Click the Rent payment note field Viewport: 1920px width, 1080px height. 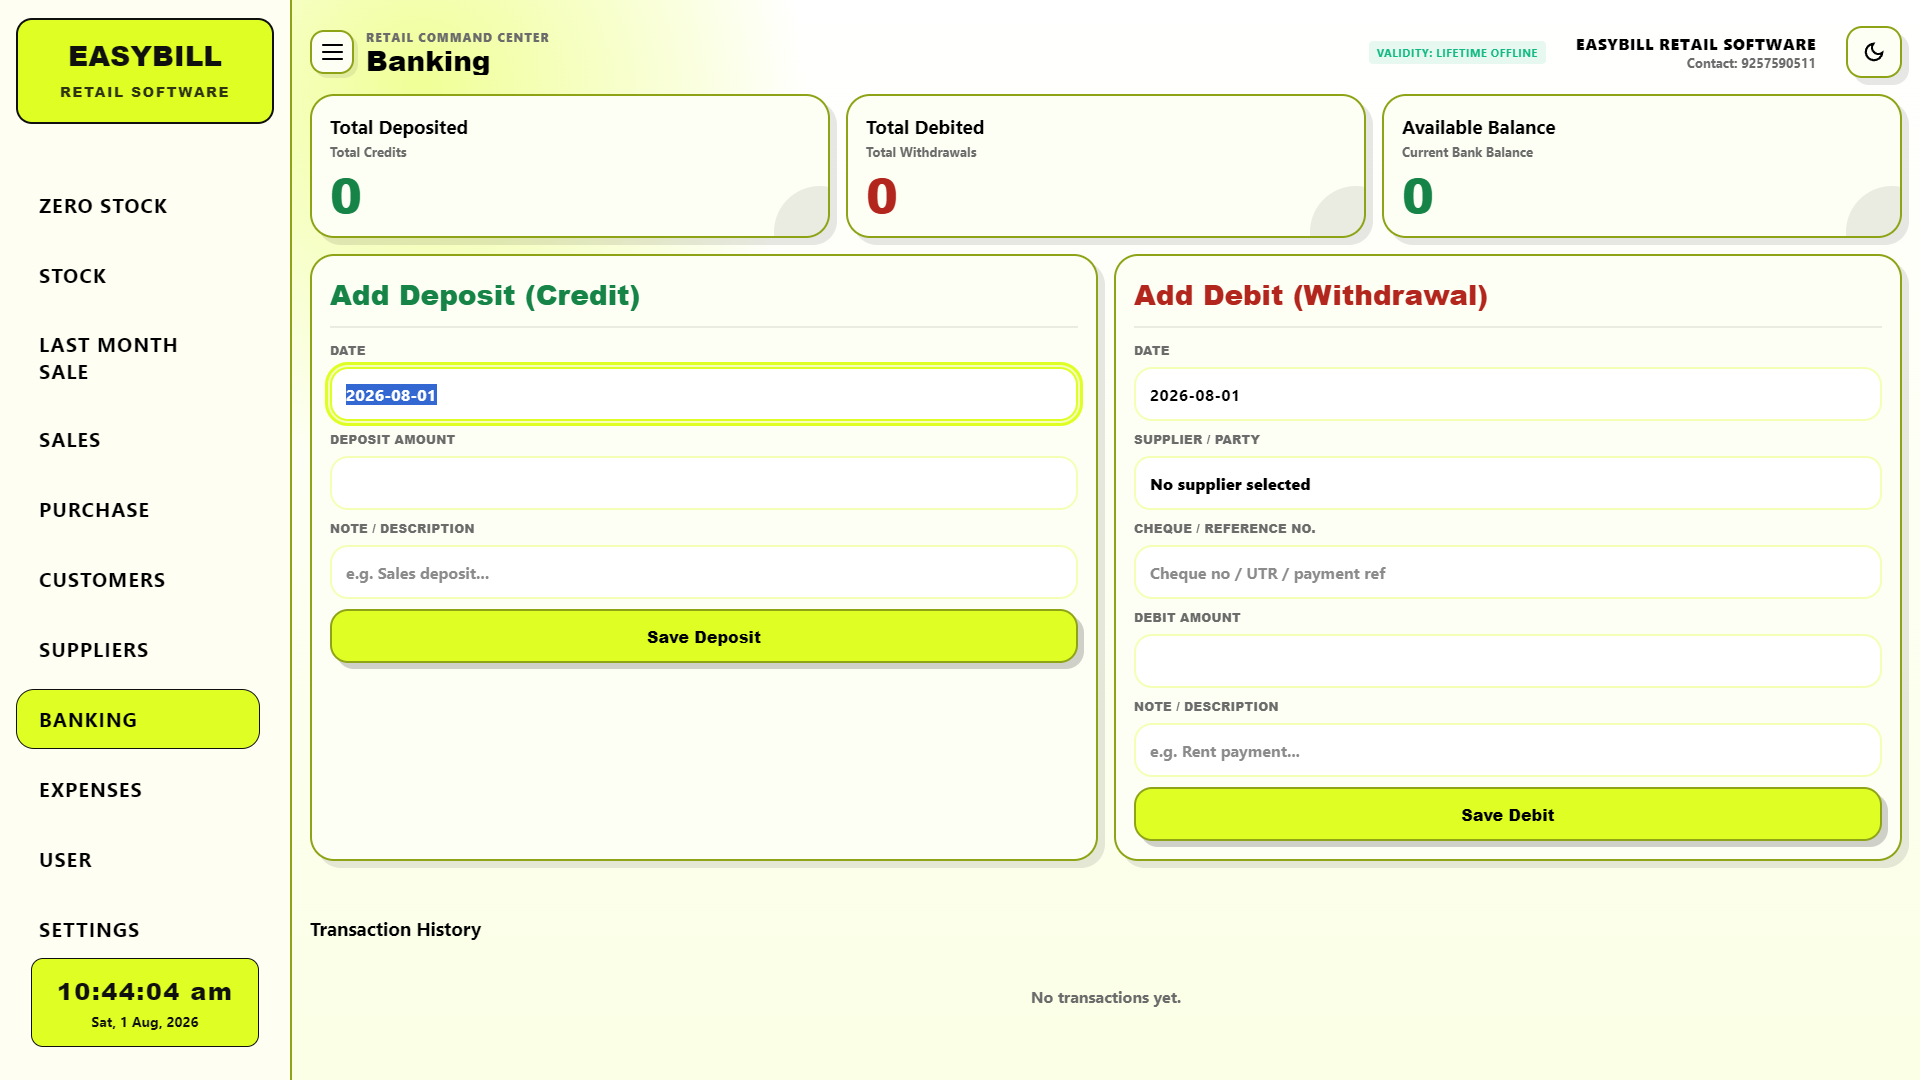(x=1508, y=750)
